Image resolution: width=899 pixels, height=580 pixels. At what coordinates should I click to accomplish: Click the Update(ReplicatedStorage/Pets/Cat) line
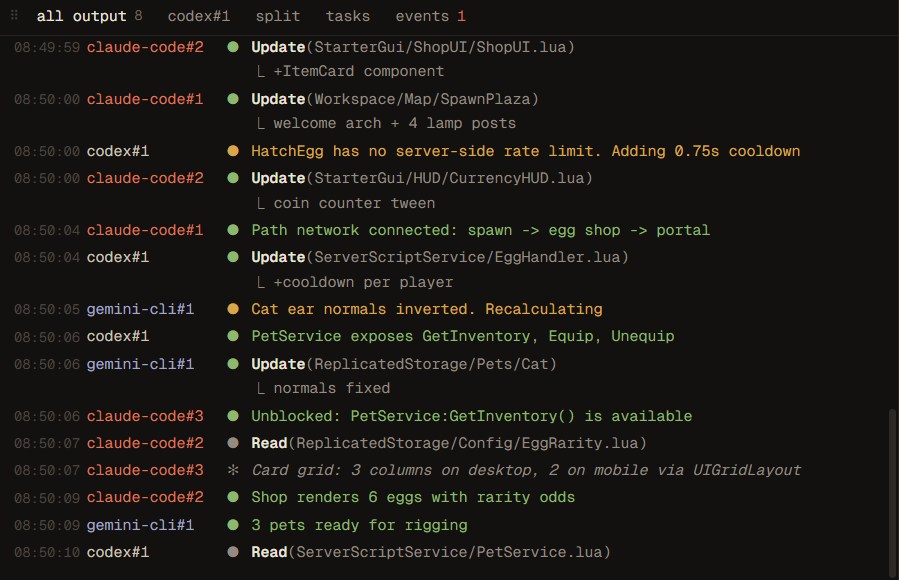[404, 363]
